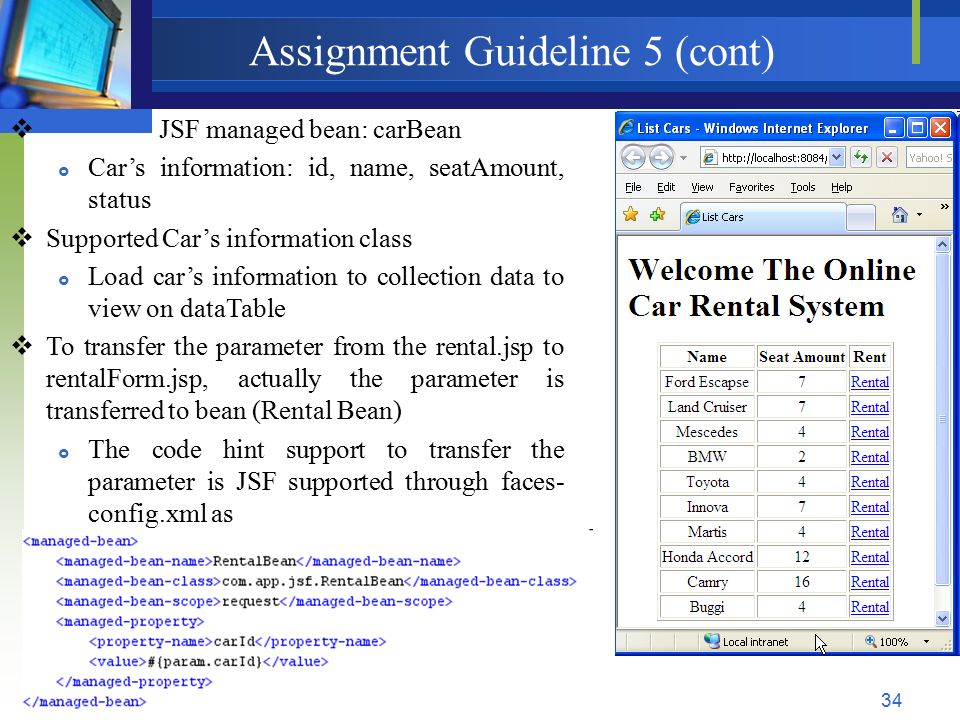Click Rental link for Ford Escapse

click(x=869, y=382)
